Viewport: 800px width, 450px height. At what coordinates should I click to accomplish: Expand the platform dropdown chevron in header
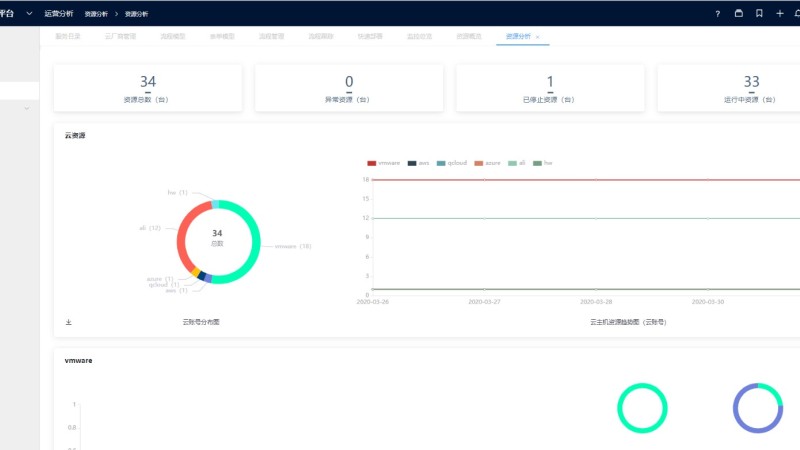(x=29, y=14)
